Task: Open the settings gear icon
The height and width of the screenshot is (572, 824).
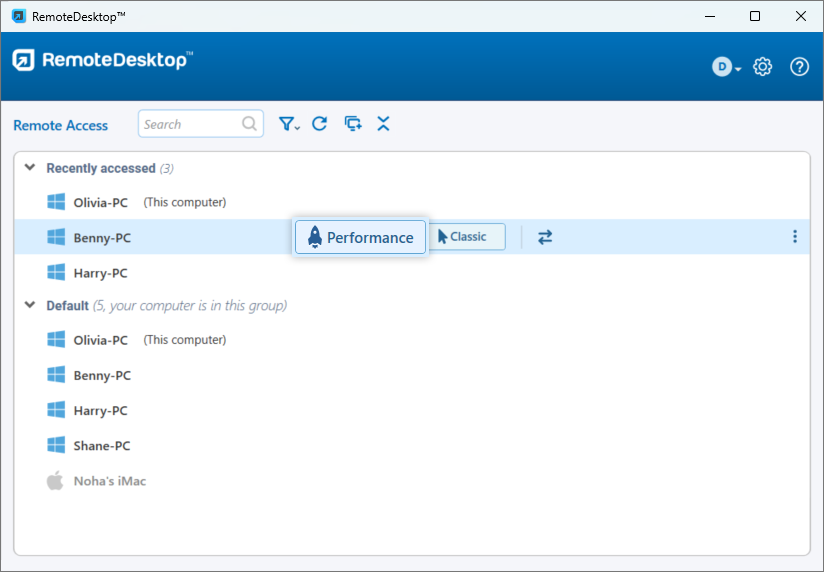Action: pos(763,67)
